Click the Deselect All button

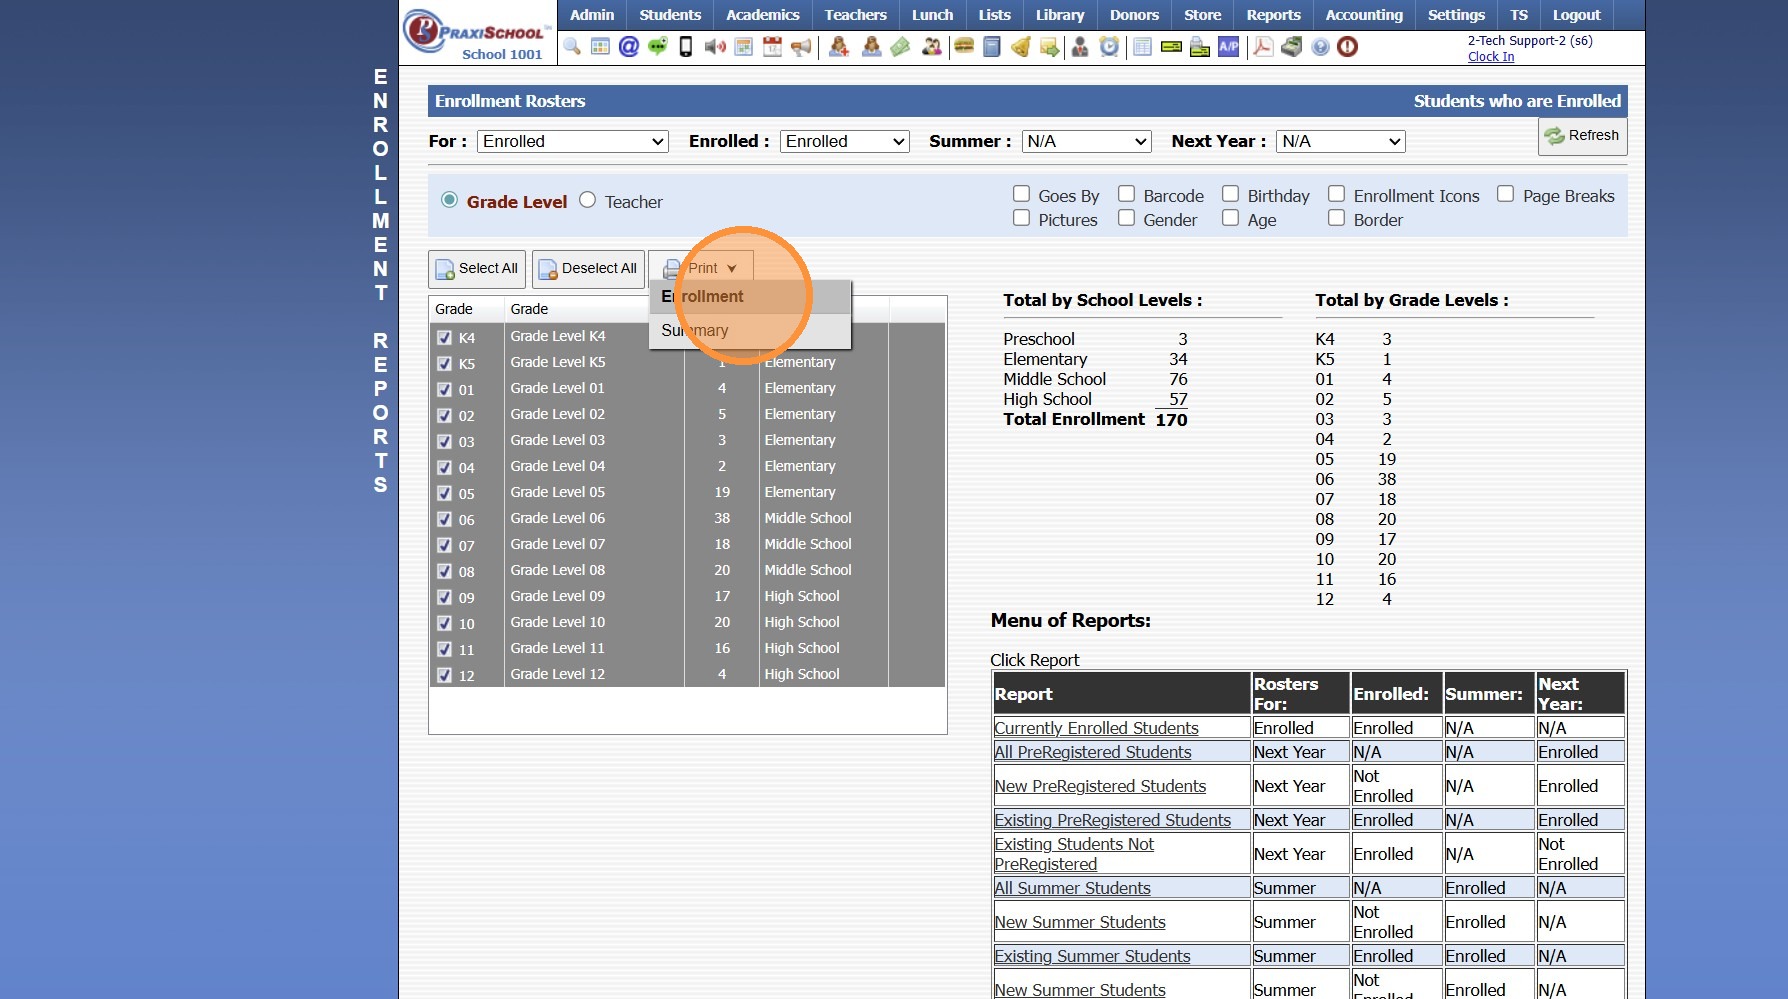(588, 269)
